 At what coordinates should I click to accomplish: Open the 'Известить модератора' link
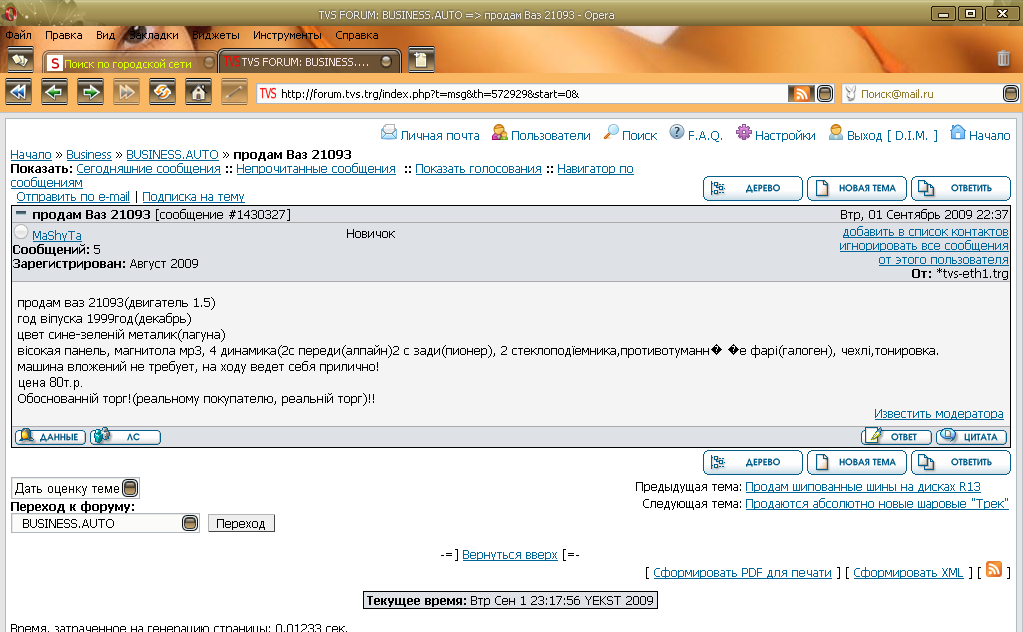938,414
